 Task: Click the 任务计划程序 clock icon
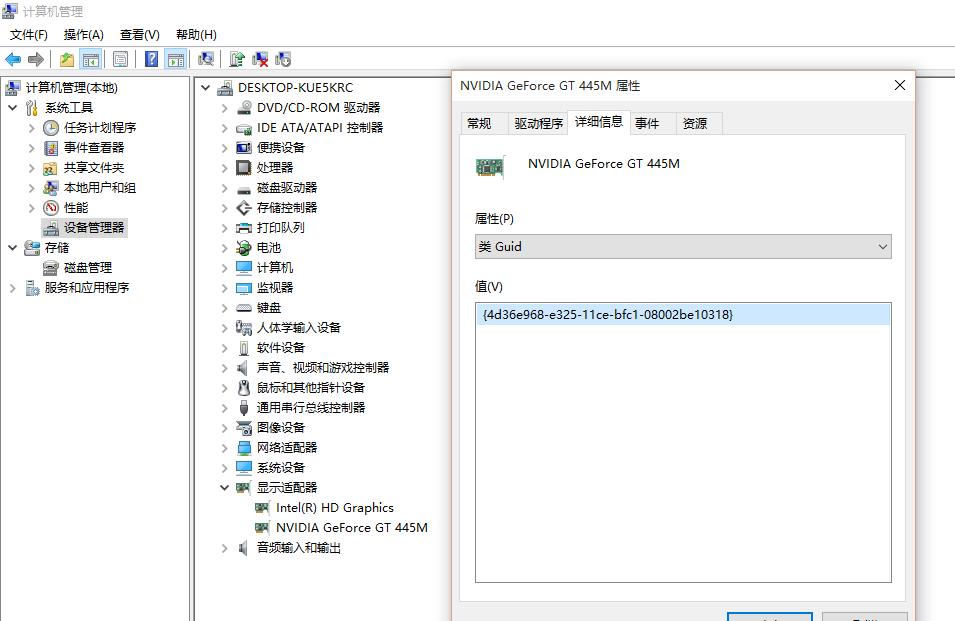click(x=51, y=128)
